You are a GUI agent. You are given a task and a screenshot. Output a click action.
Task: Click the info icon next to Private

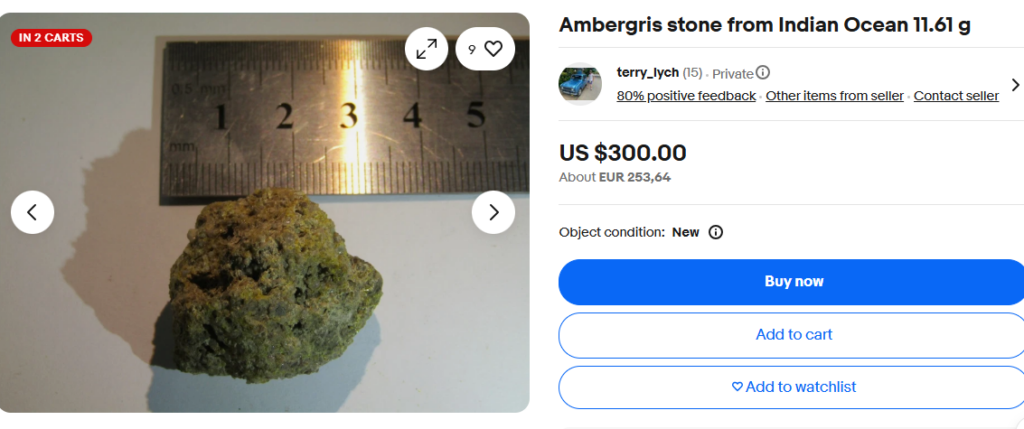click(763, 73)
